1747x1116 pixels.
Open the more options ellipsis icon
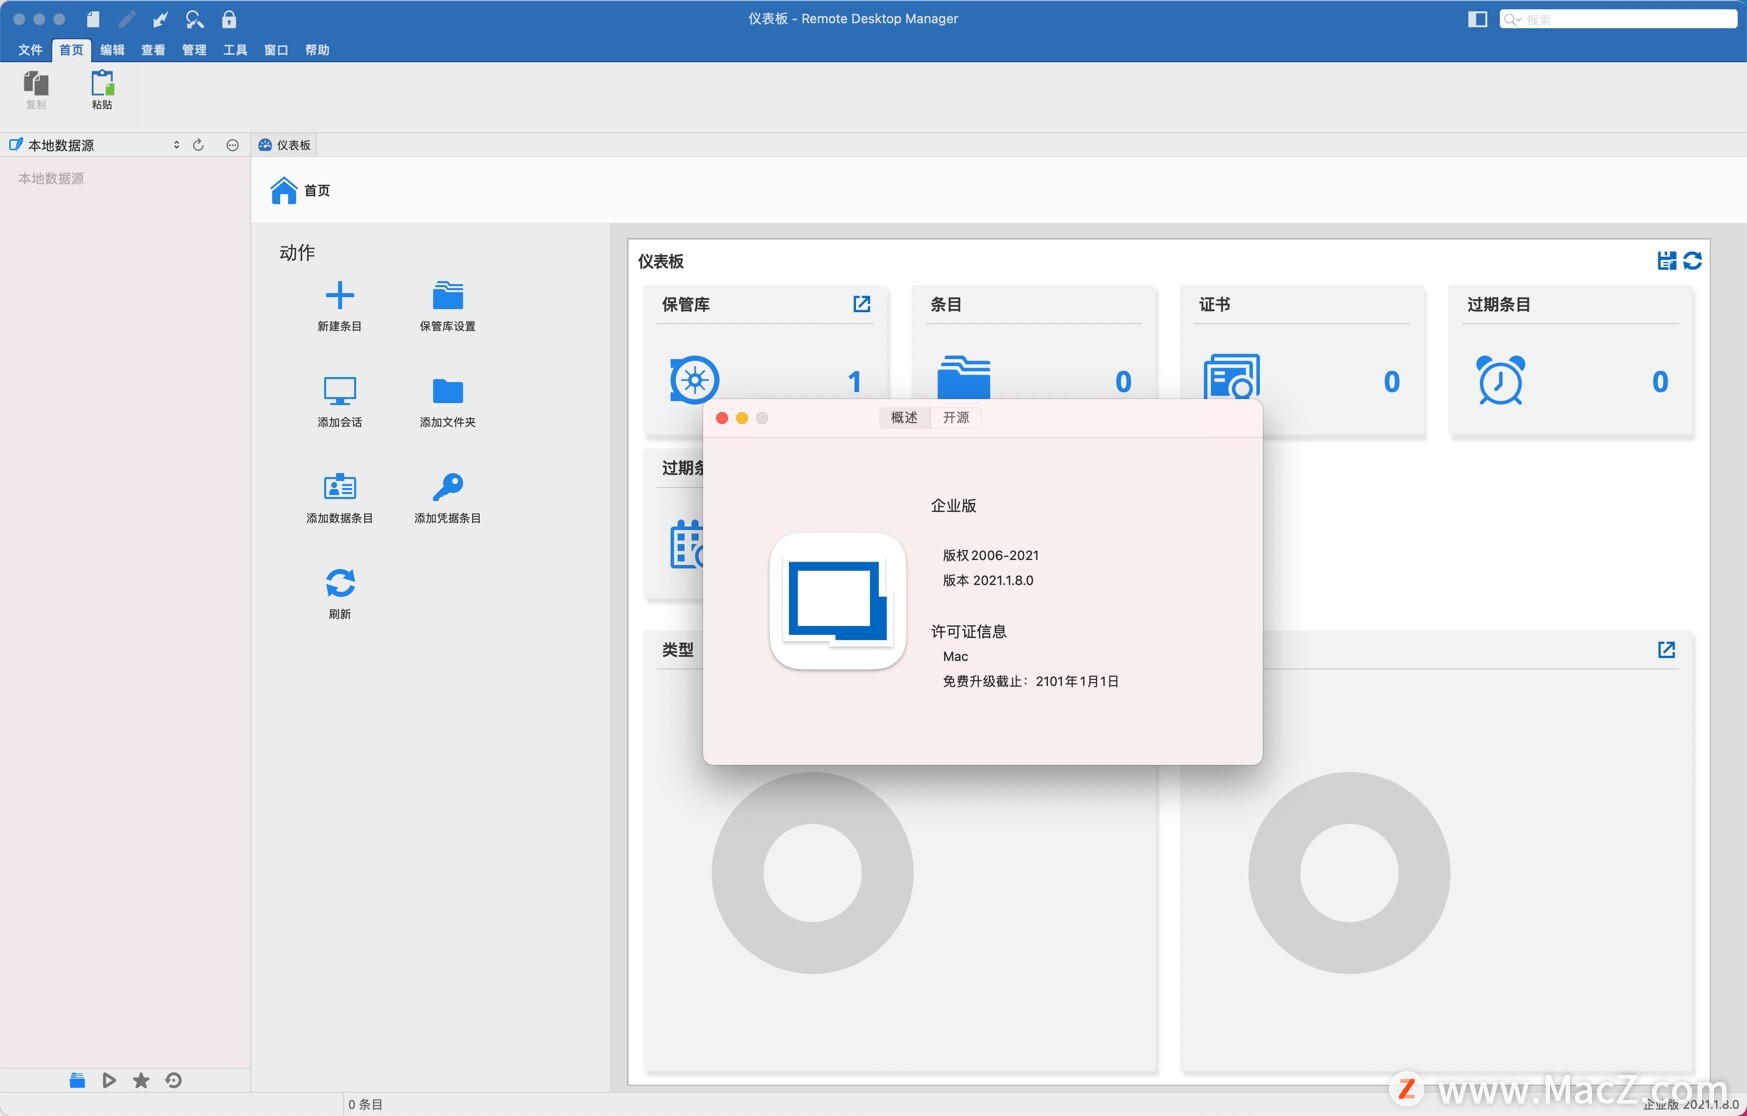tap(232, 145)
